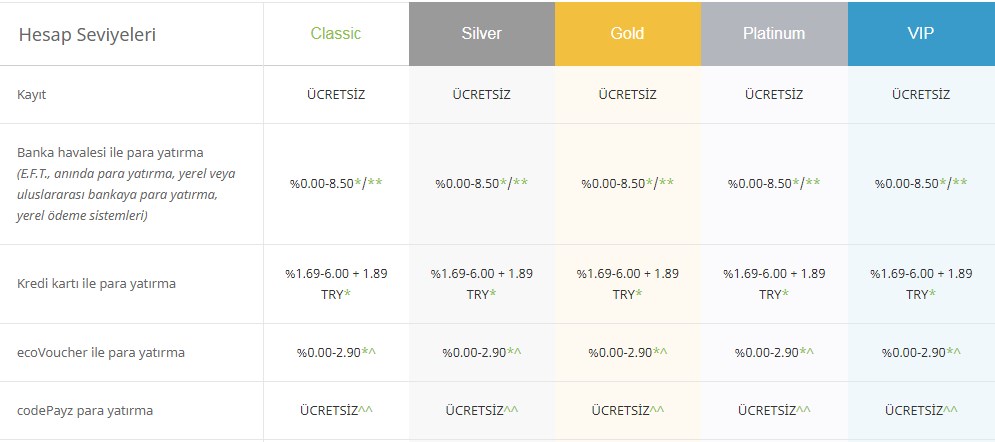Screen dimensions: 995x442
Task: Click ecoVoucher ile para yatırma label
Action: [x=101, y=353]
